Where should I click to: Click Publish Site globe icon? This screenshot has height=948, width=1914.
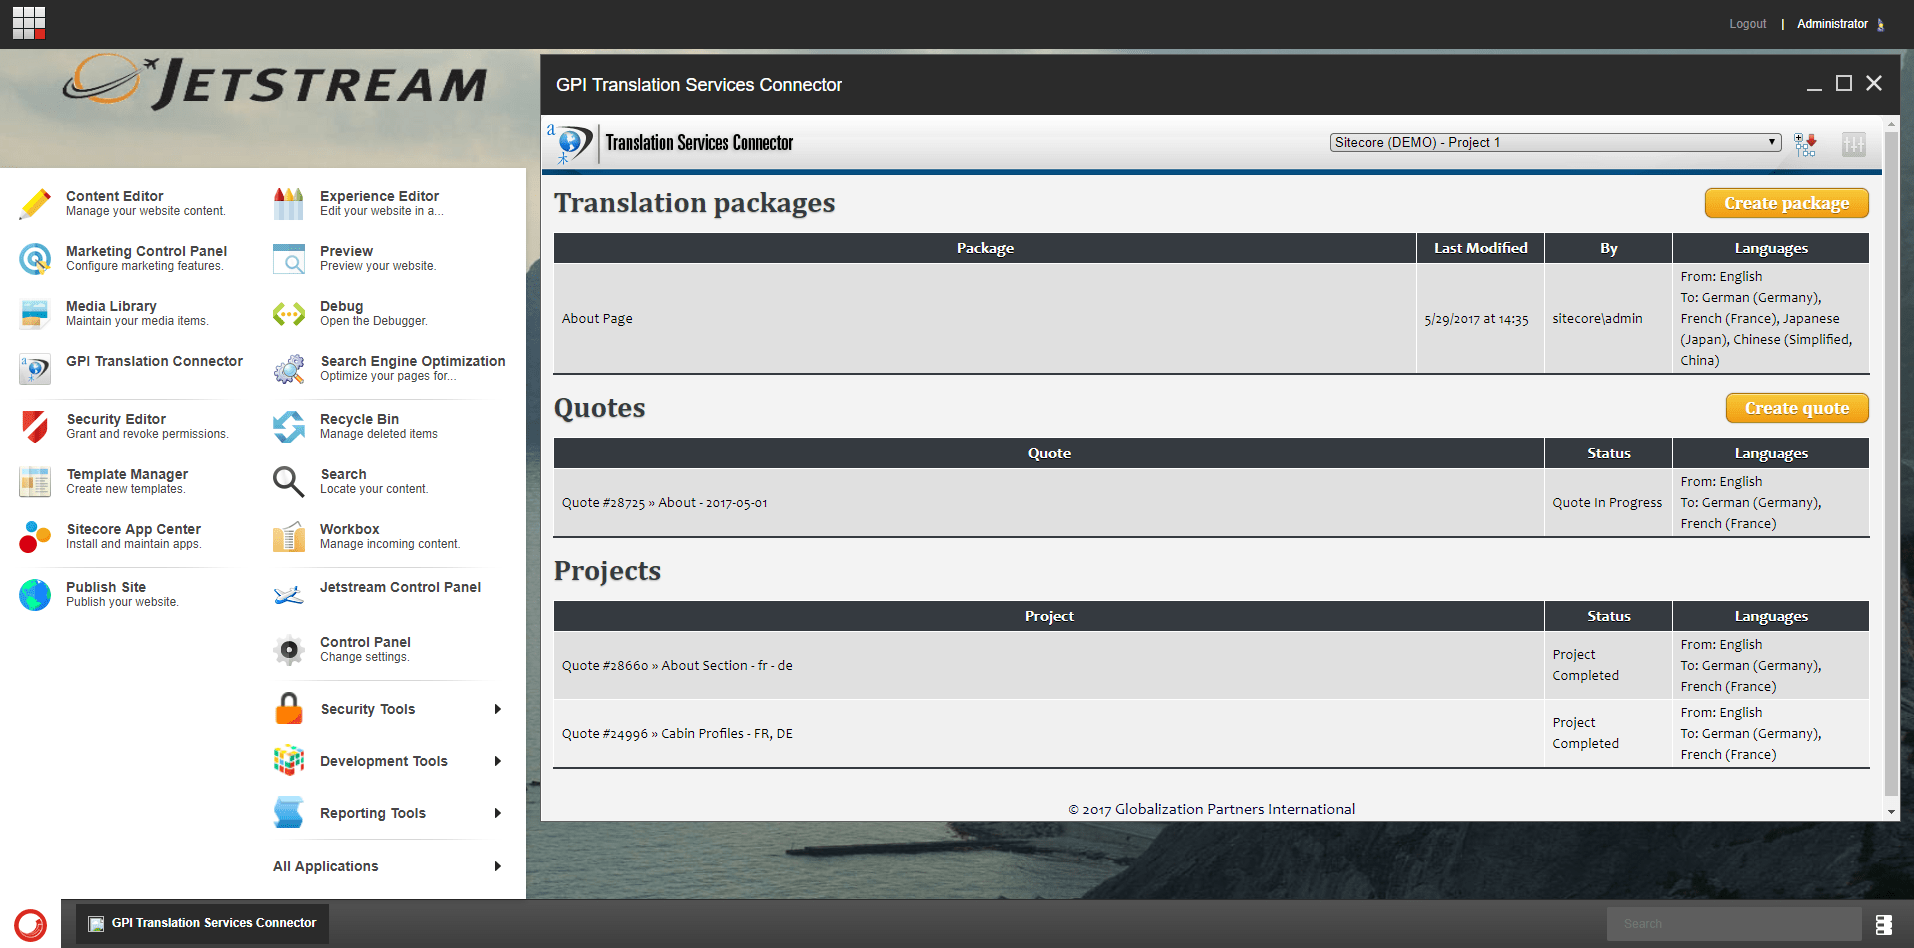(x=35, y=595)
